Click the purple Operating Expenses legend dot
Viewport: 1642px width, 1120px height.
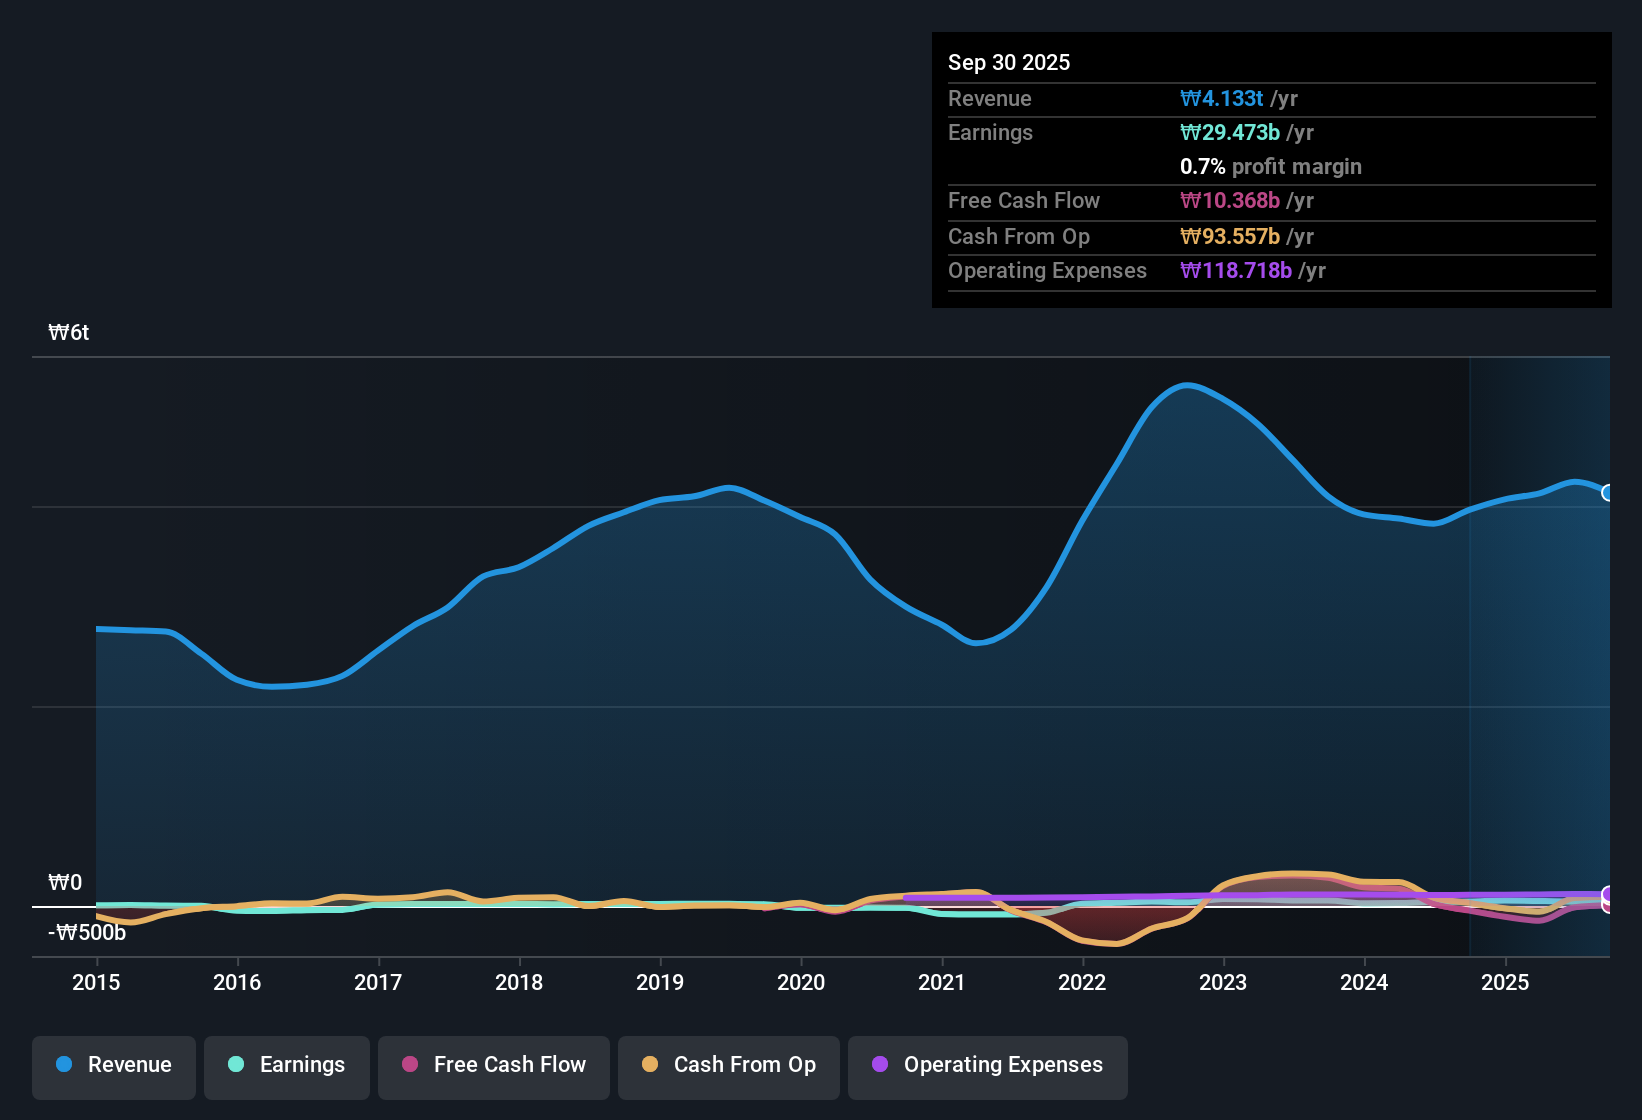[879, 1065]
